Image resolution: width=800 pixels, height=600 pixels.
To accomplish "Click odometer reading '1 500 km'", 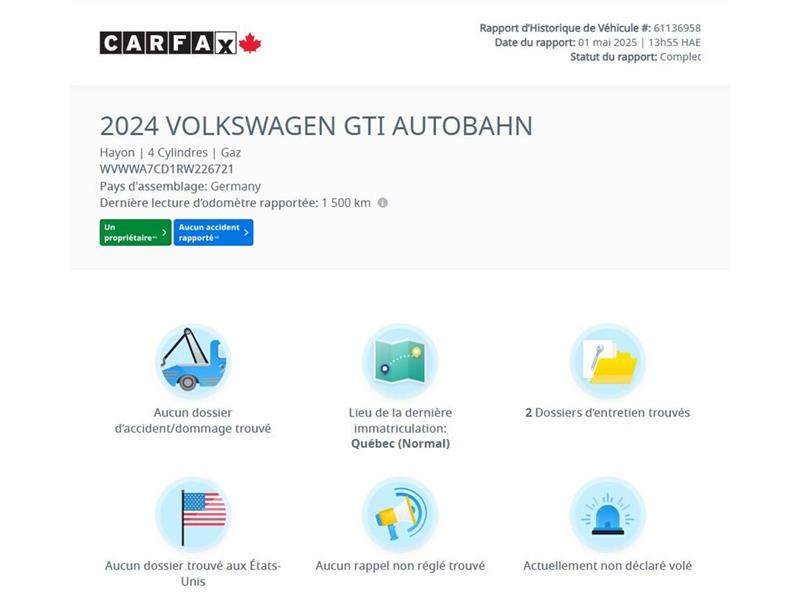I will [x=346, y=203].
